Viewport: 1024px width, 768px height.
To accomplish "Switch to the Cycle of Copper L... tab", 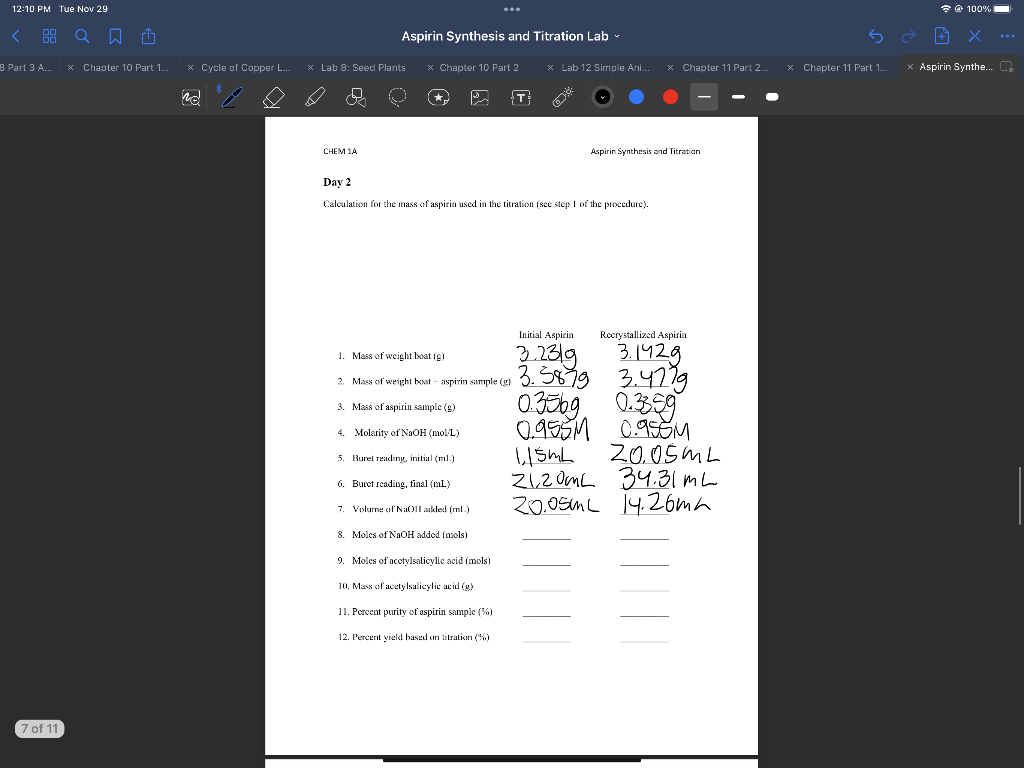I will 246,67.
